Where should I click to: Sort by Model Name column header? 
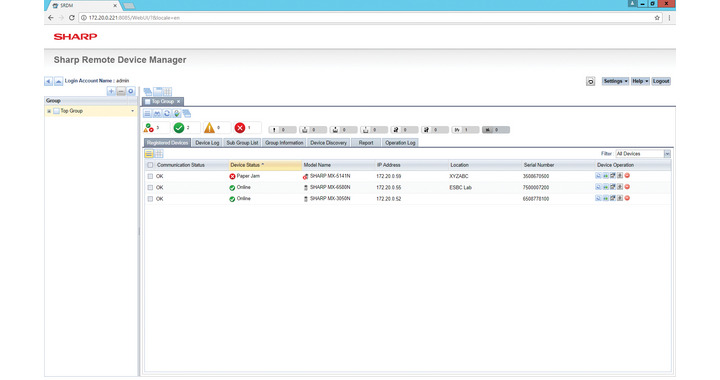pos(338,165)
